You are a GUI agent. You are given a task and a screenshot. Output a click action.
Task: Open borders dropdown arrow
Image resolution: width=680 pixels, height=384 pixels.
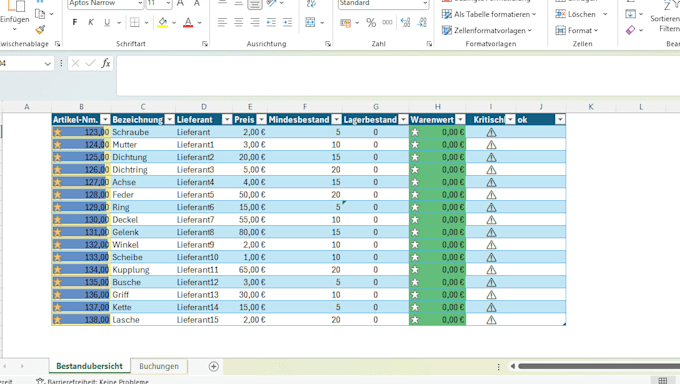pos(147,23)
